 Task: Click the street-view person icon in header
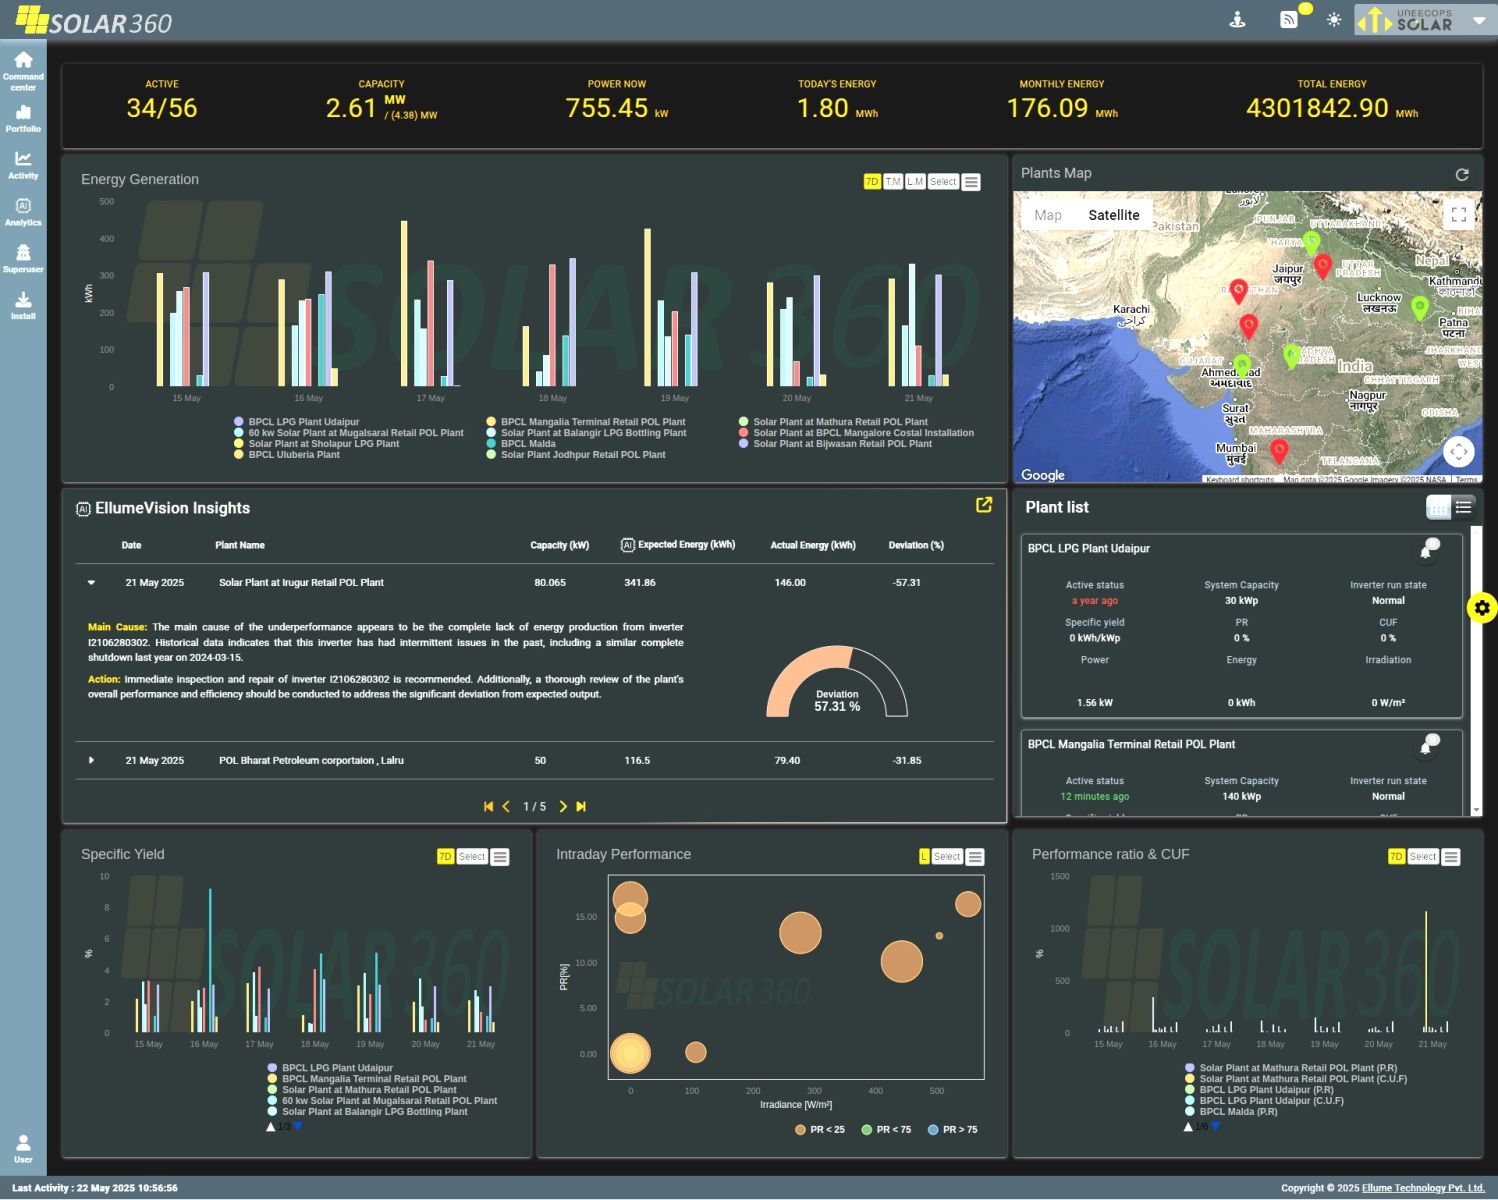[1238, 19]
